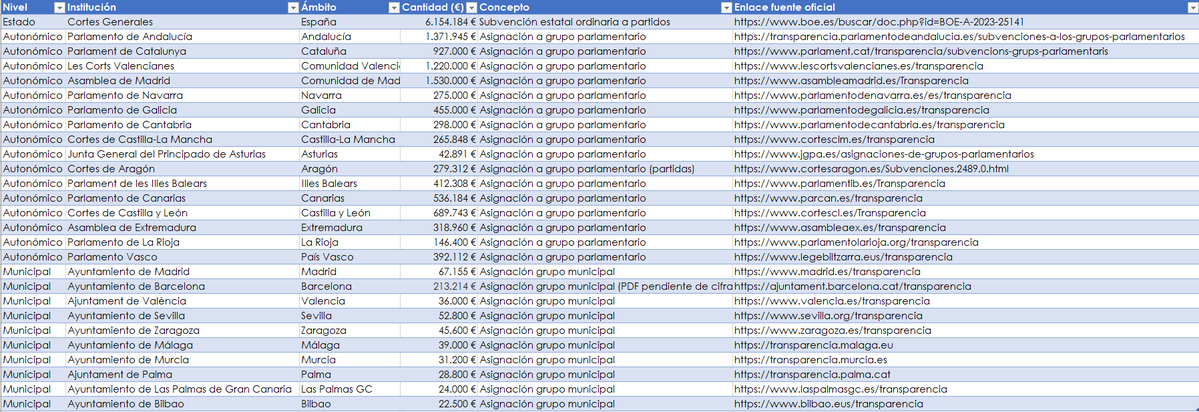Select the Ayuntamiento de Bilbao cell
The width and height of the screenshot is (1199, 412).
click(x=183, y=404)
